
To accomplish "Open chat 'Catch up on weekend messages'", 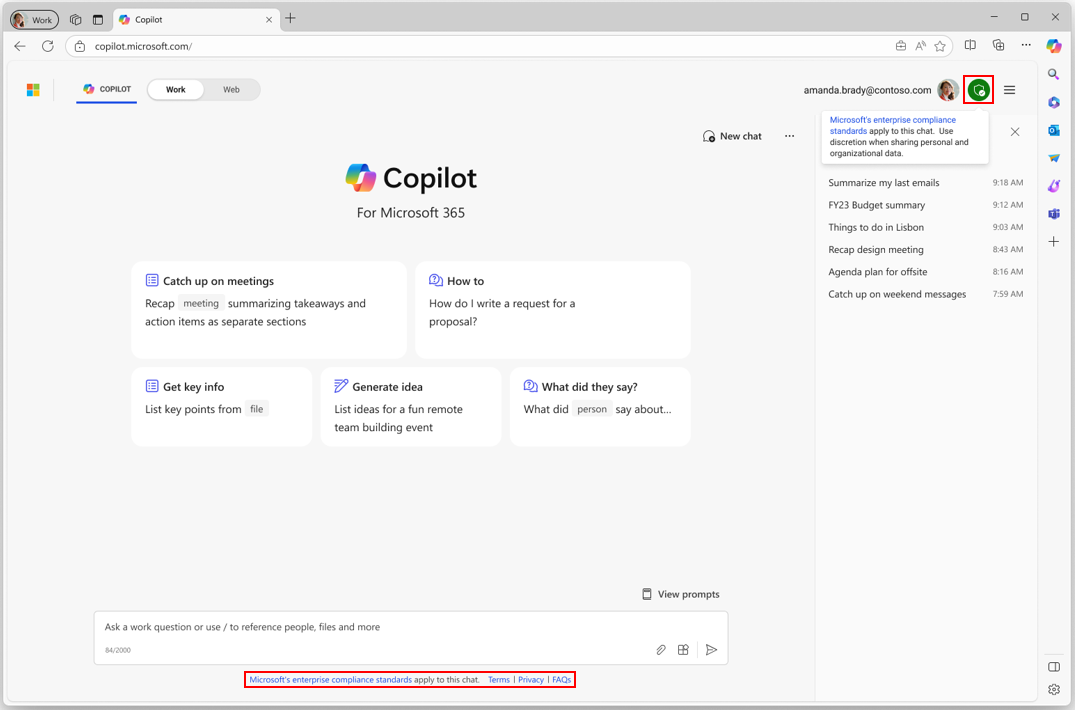I will [926, 294].
